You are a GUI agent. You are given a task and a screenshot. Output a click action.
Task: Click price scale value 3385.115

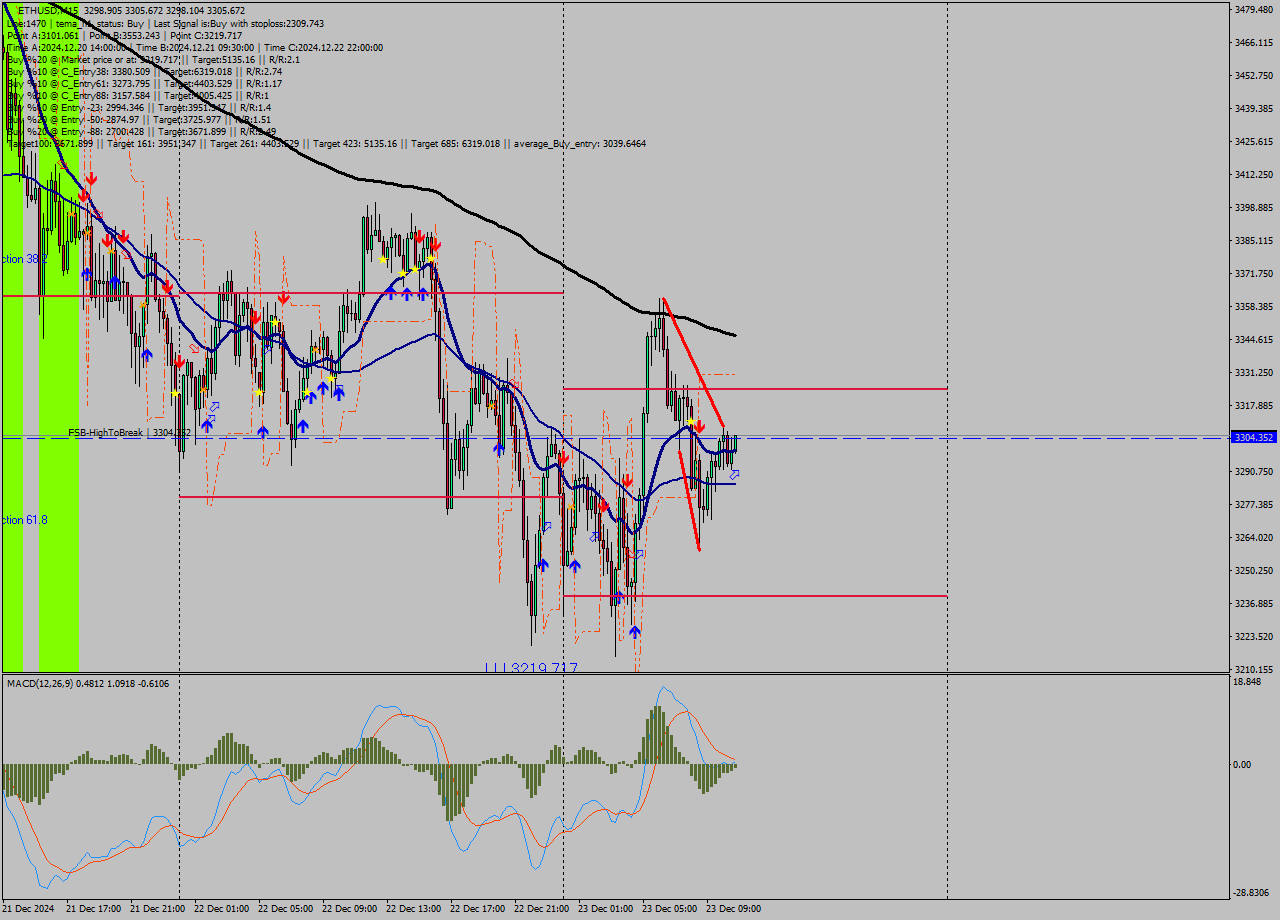pyautogui.click(x=1253, y=240)
